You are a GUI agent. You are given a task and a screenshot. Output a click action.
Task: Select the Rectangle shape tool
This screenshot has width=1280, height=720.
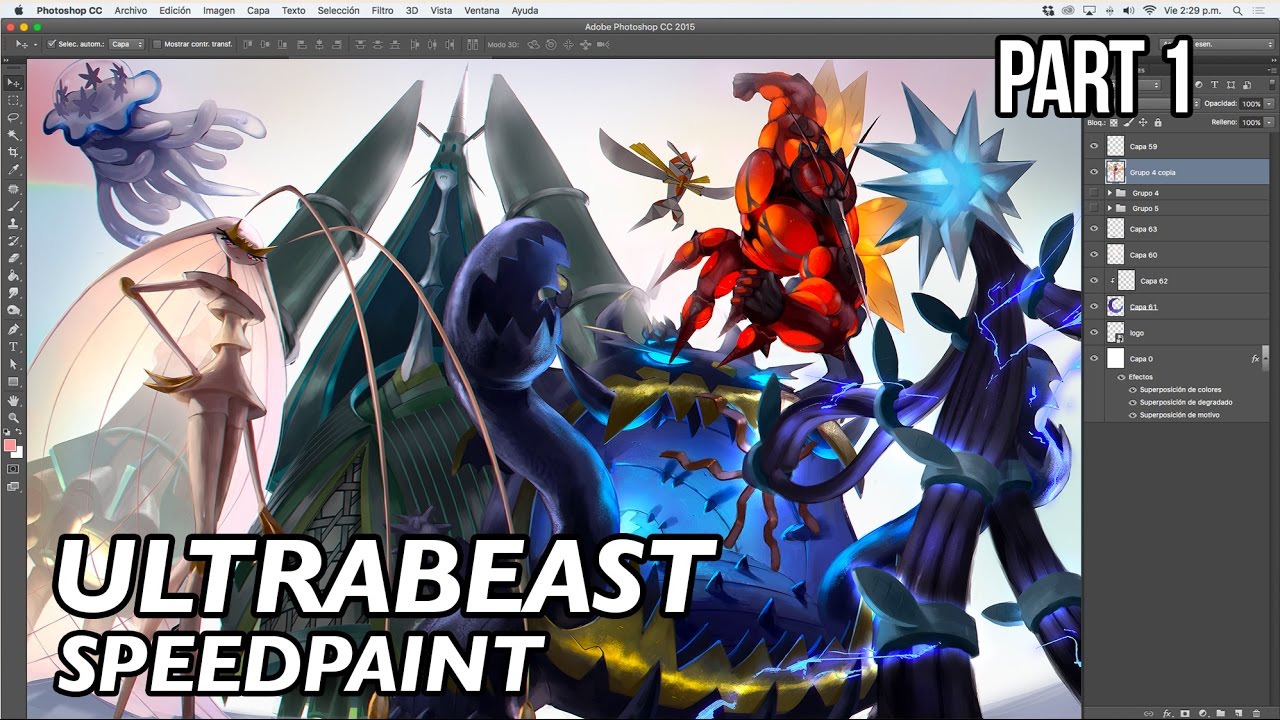point(14,380)
